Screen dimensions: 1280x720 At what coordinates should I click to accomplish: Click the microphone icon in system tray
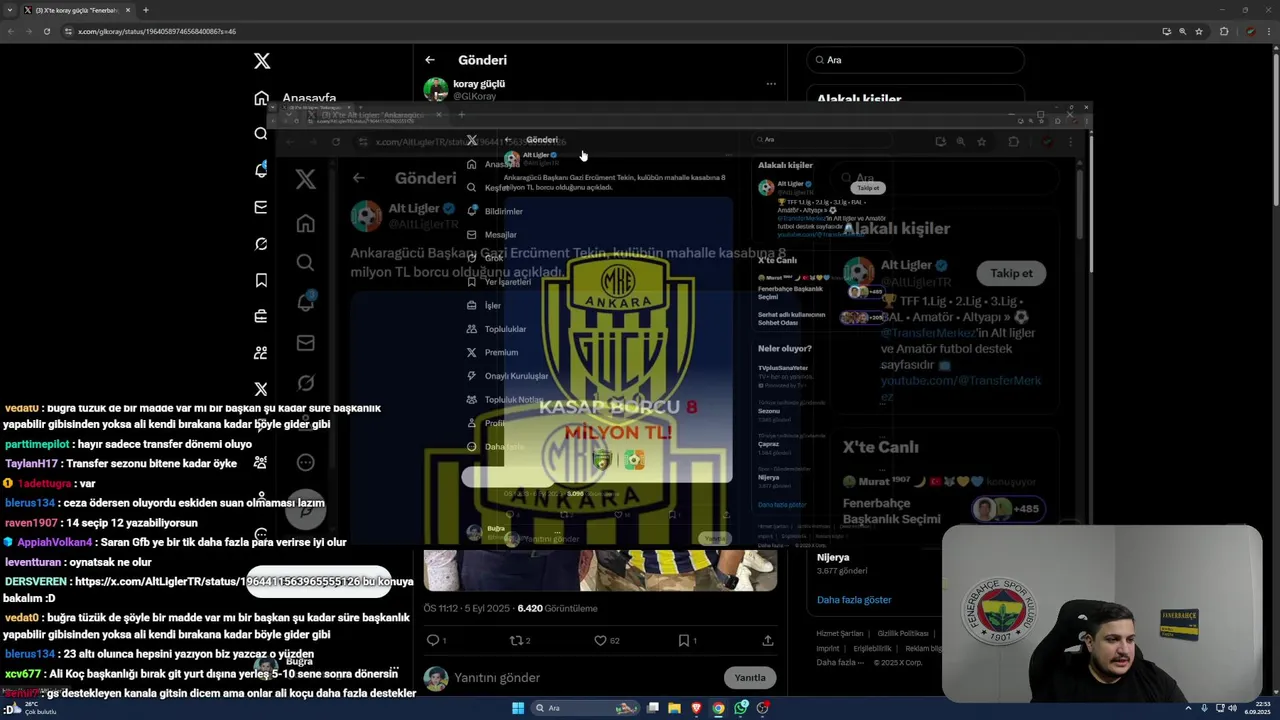[1204, 708]
